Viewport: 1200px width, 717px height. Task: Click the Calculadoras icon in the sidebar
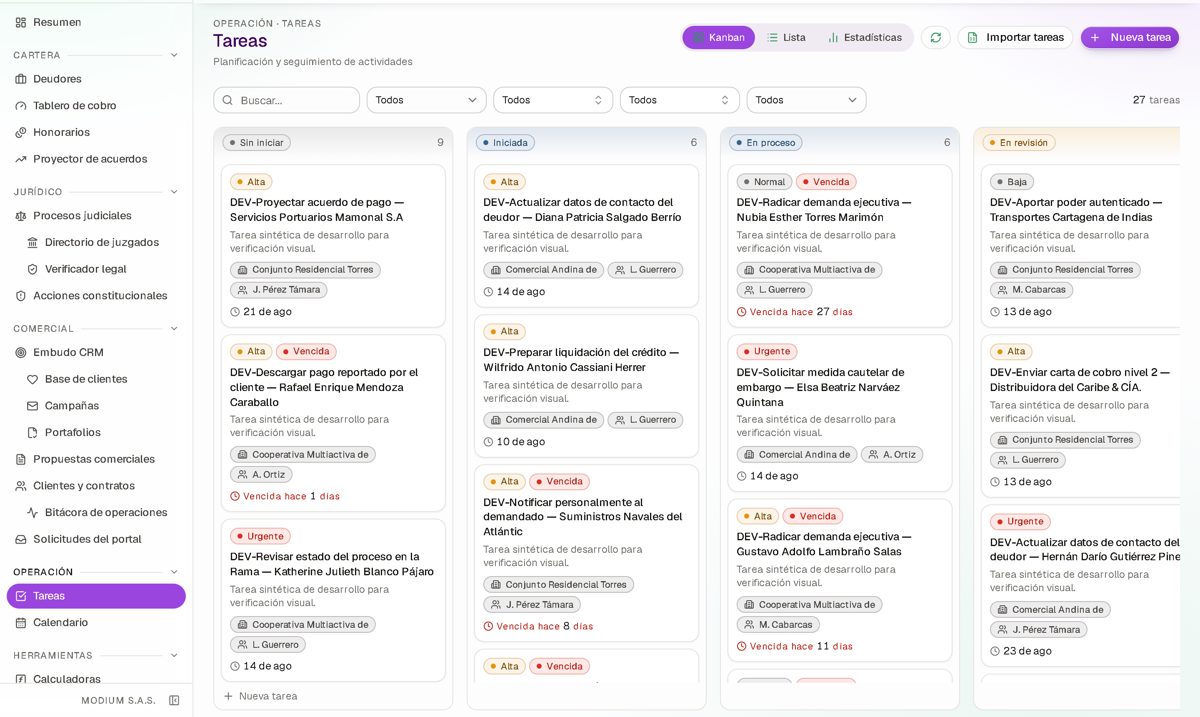(x=21, y=679)
